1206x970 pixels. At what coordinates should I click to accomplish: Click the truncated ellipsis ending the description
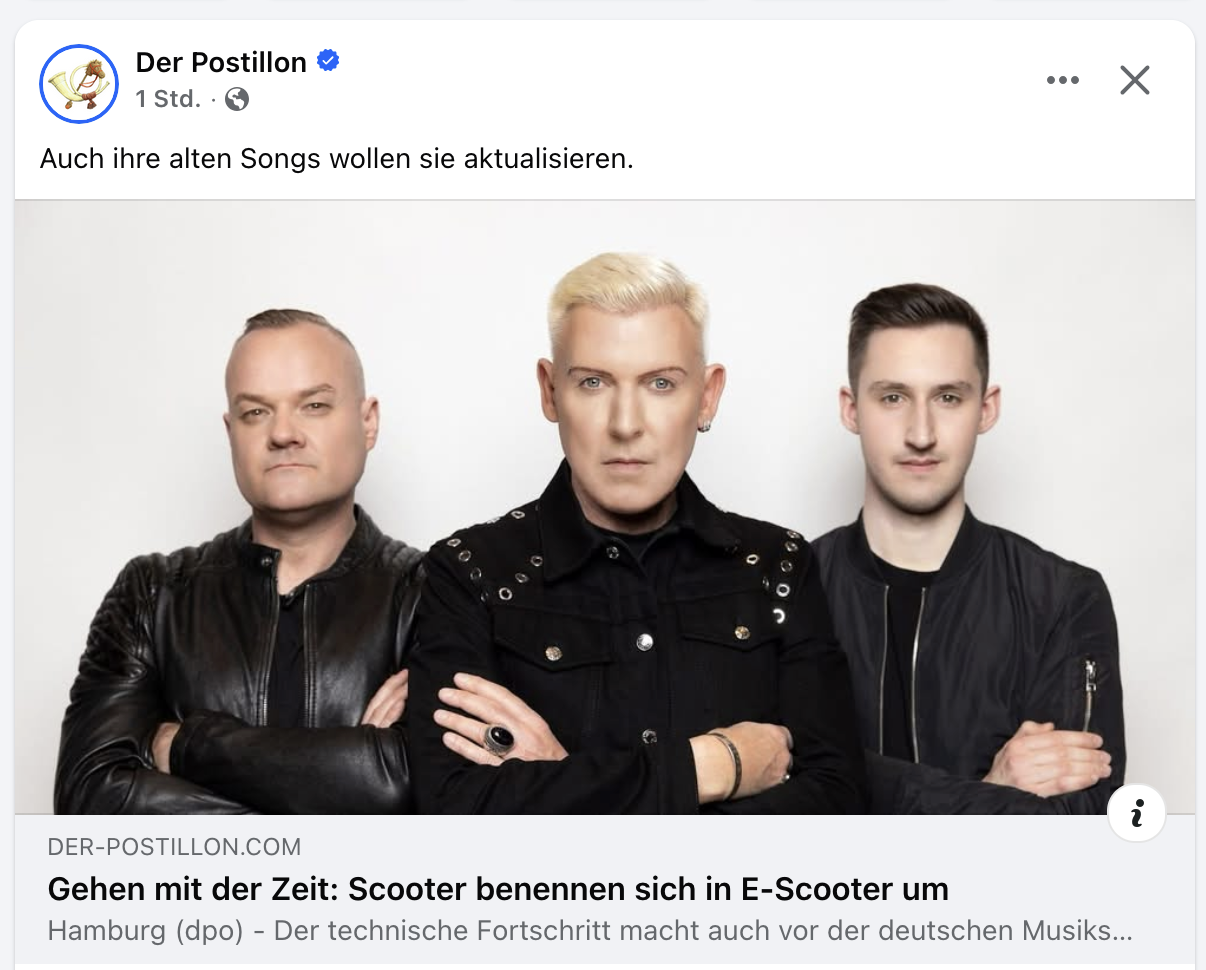click(1122, 932)
